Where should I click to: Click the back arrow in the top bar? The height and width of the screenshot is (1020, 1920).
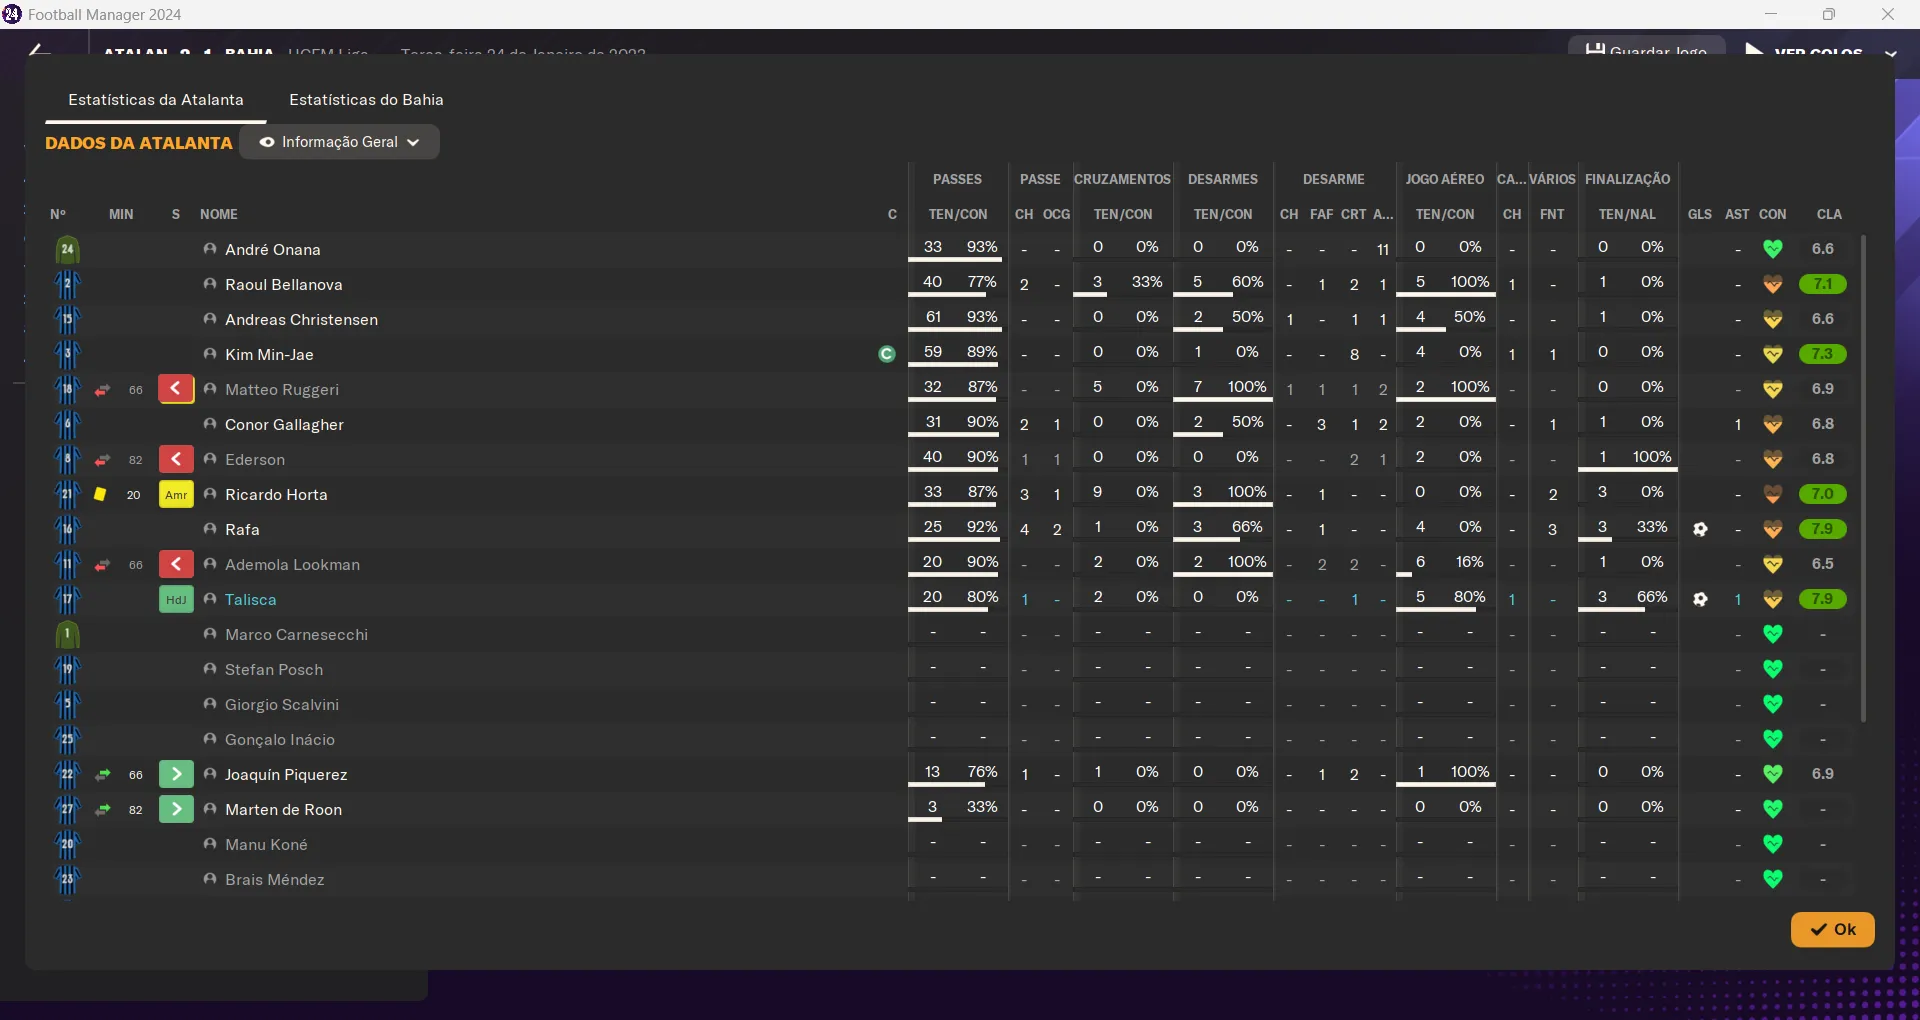pos(38,50)
